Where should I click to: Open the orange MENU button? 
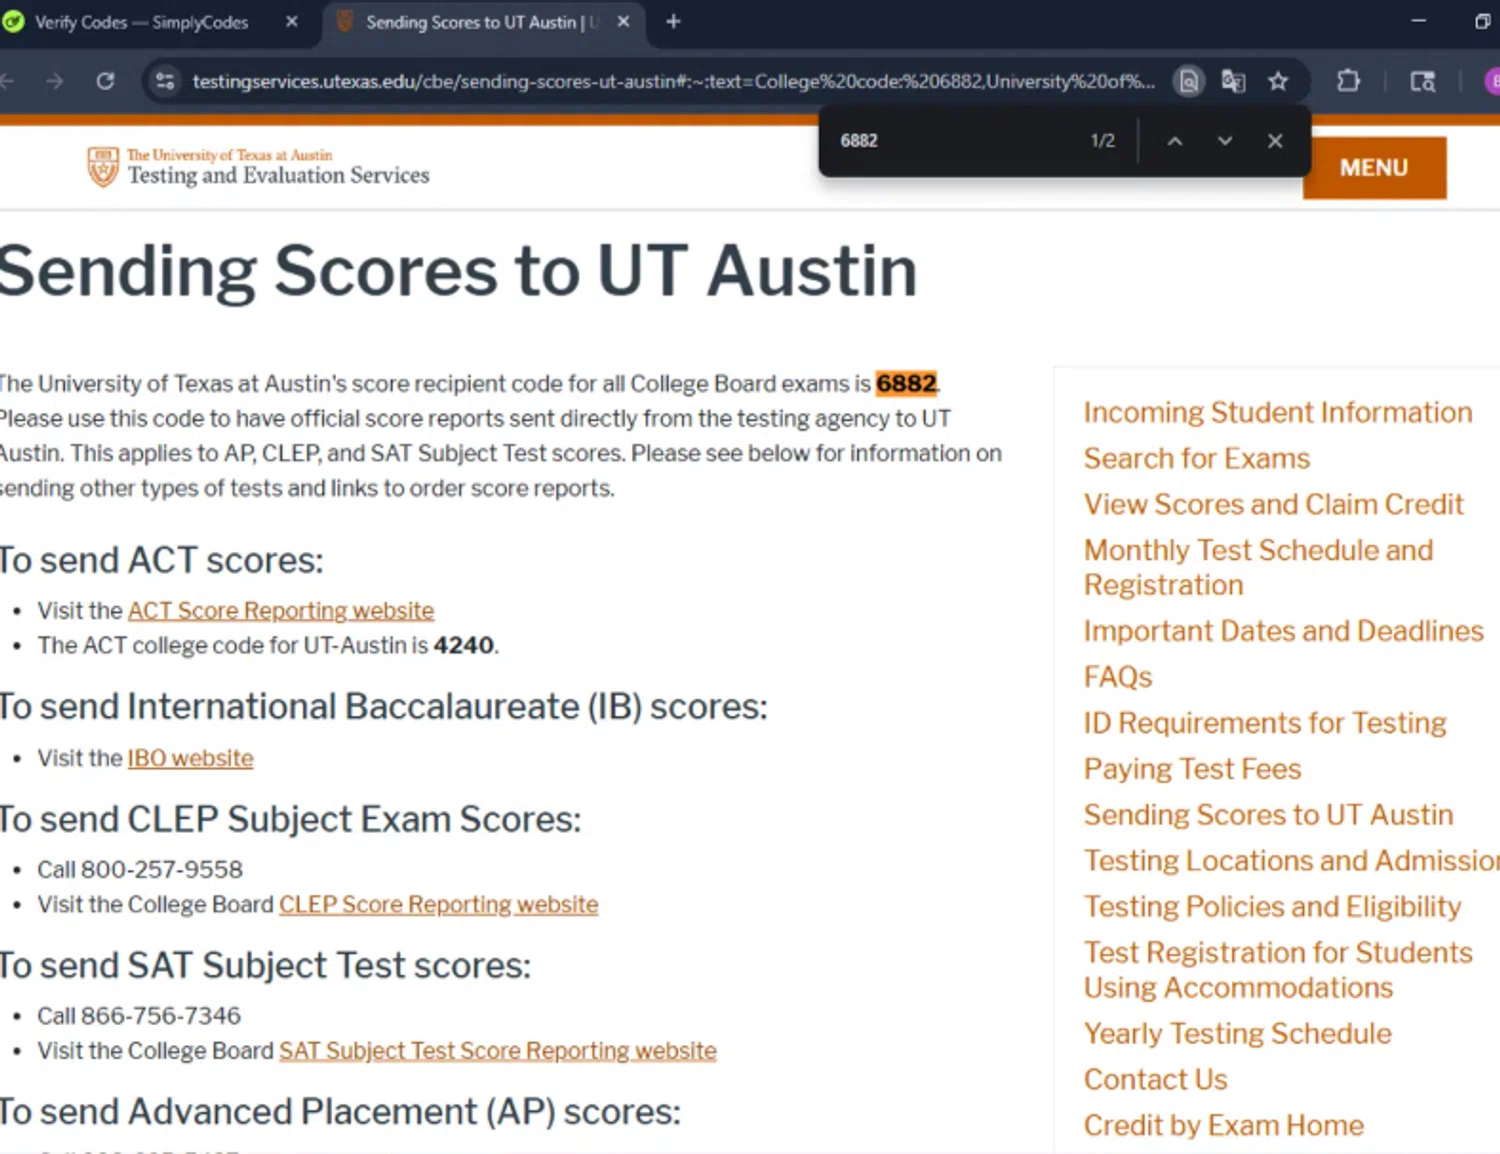click(1374, 167)
